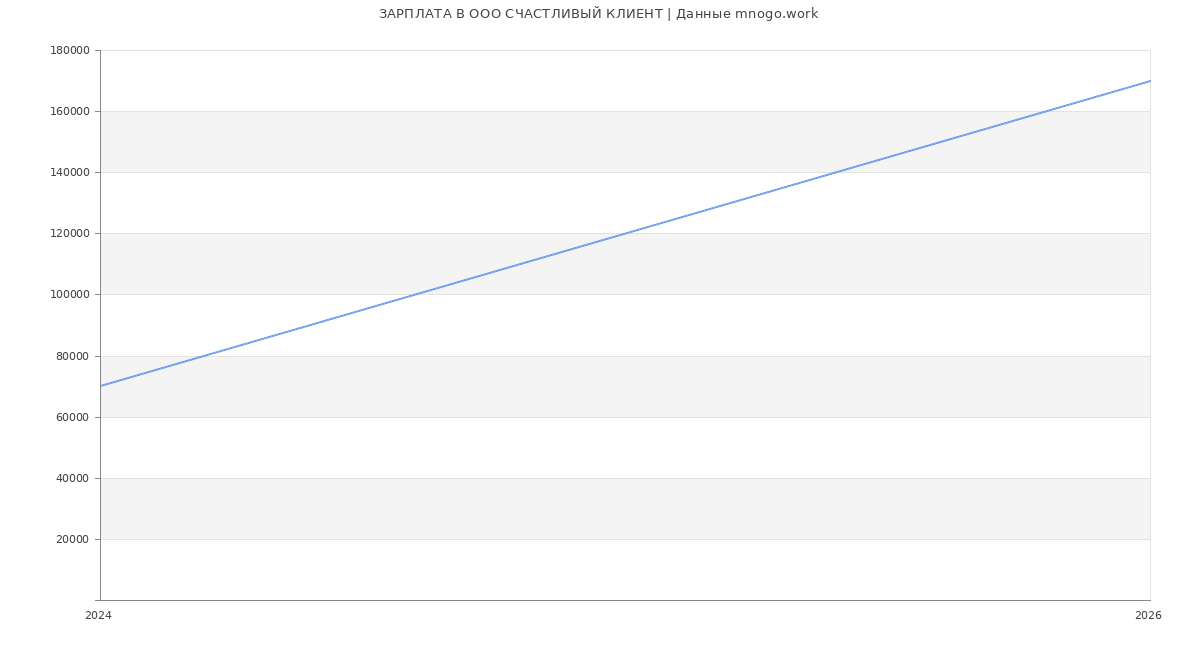Click the 80000 y-axis label
Image resolution: width=1200 pixels, height=650 pixels.
[72, 357]
